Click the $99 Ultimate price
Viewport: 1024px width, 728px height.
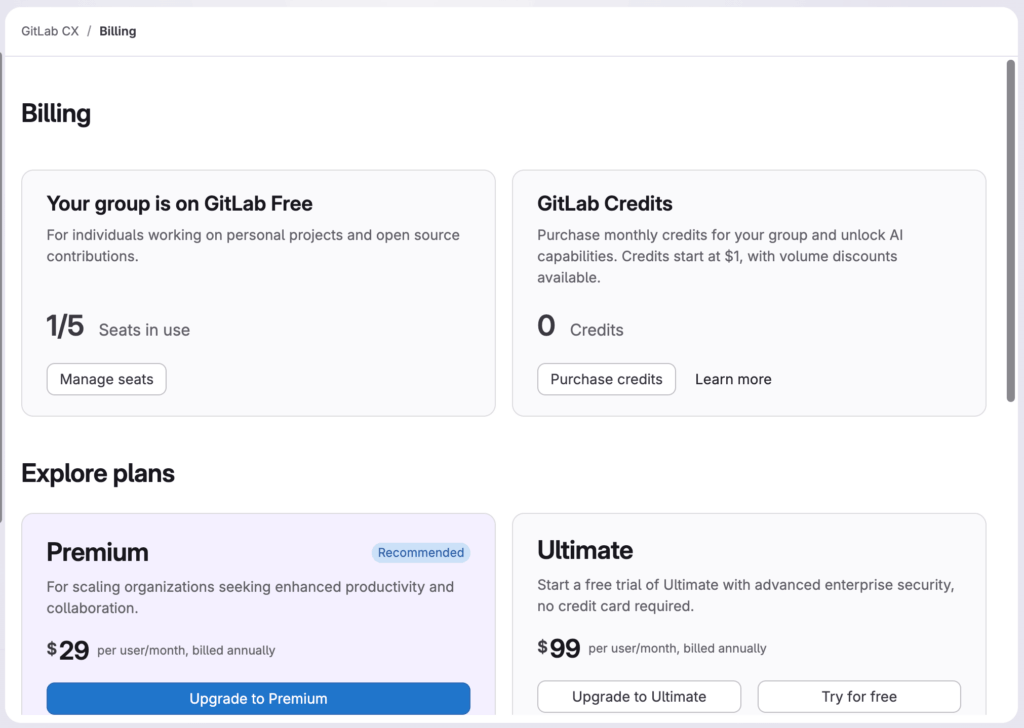click(x=560, y=649)
